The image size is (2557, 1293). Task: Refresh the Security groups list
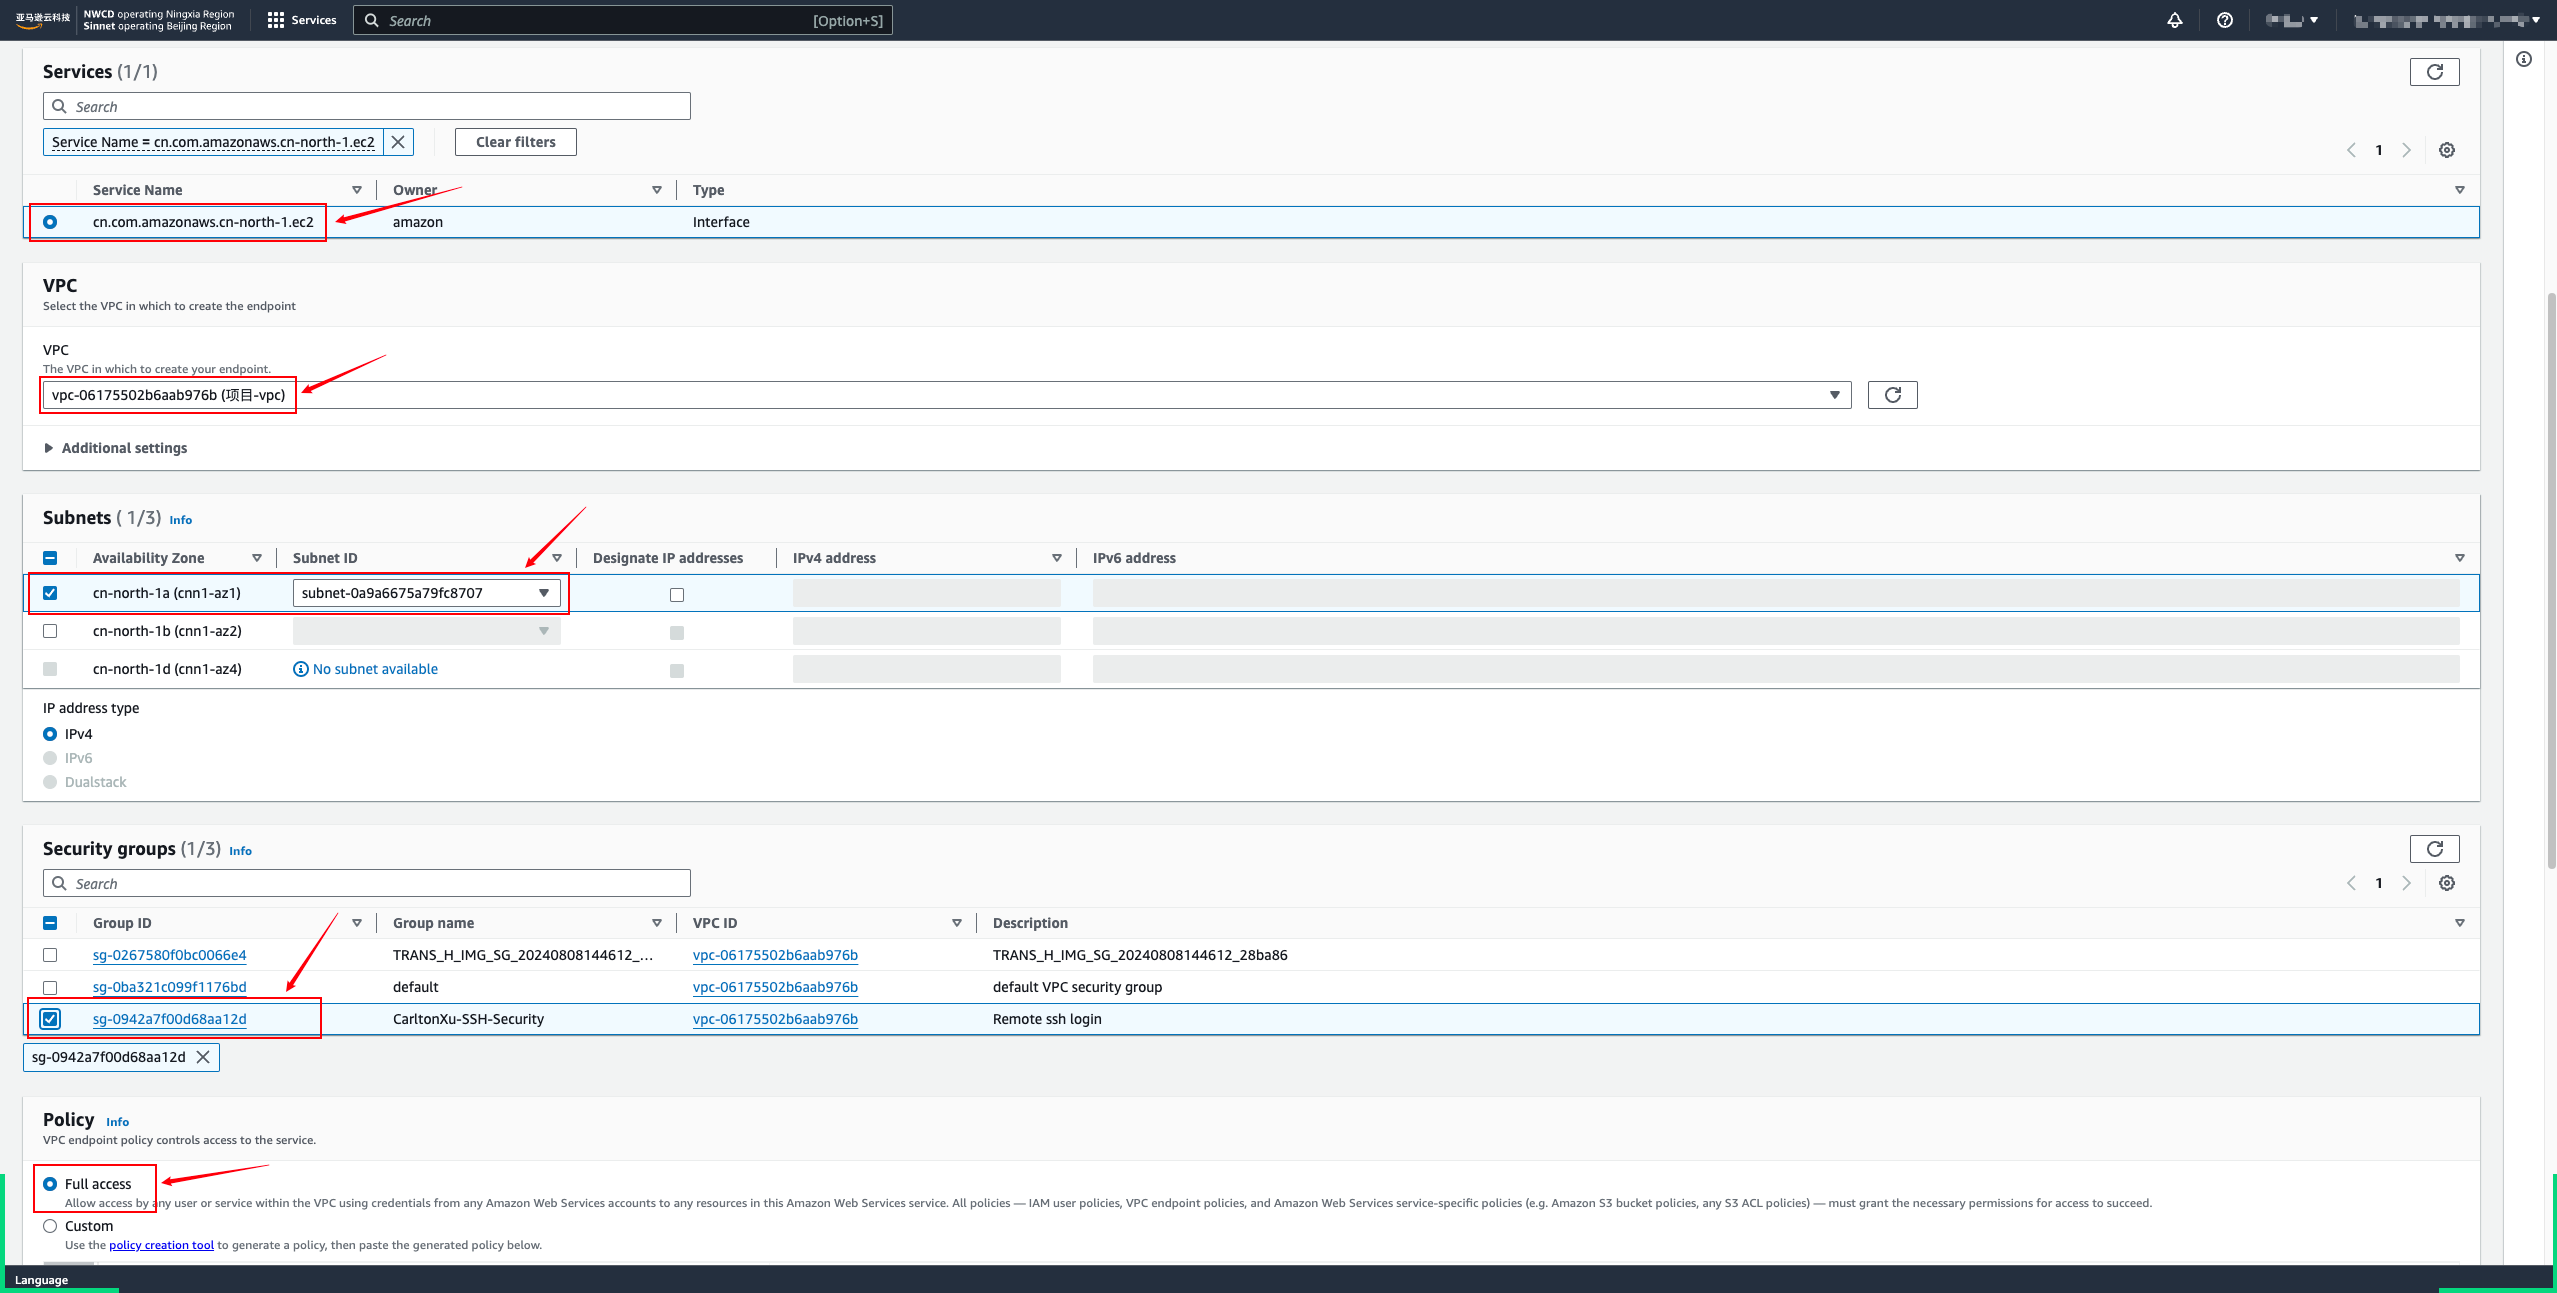click(x=2434, y=849)
